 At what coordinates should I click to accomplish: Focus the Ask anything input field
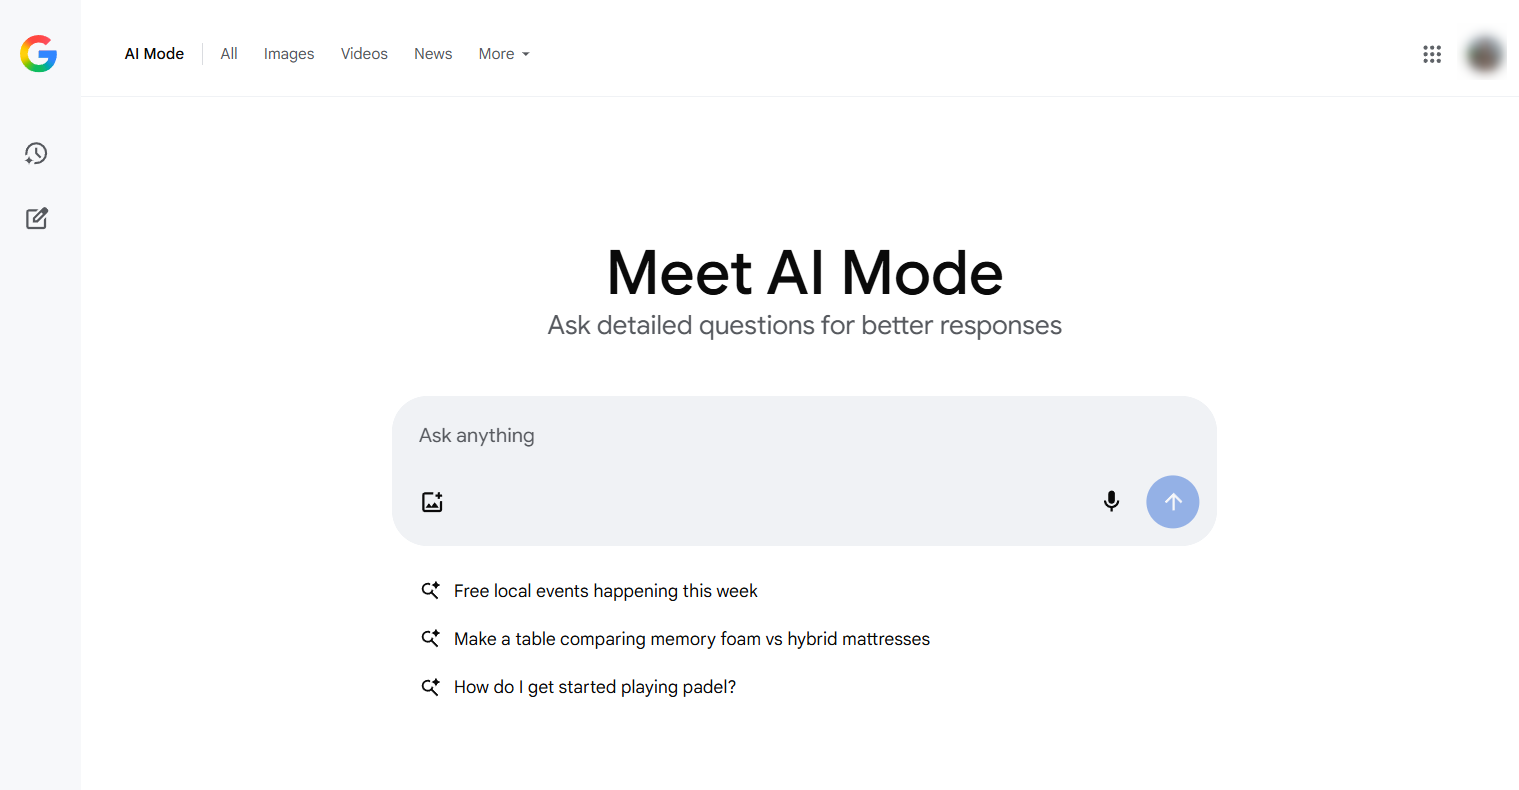coord(804,436)
